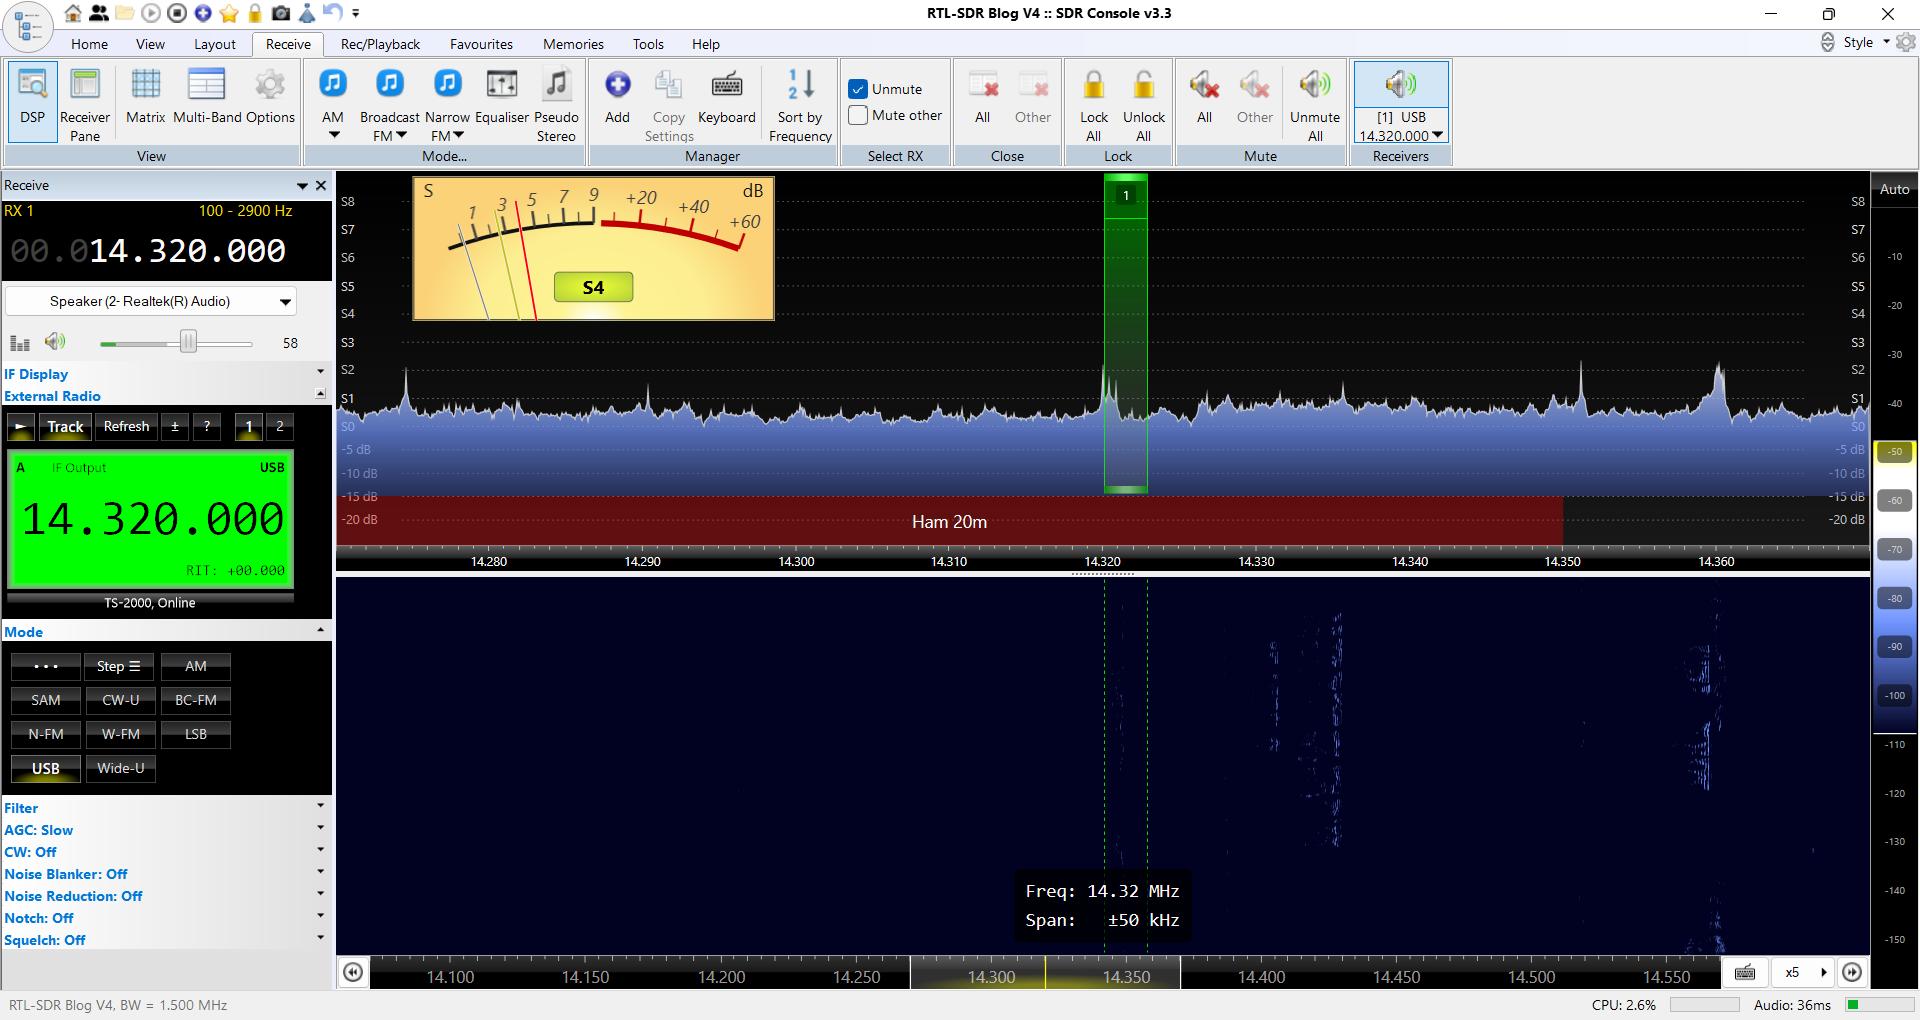Adjust the audio volume slider
Screen dimensions: 1920x1020
tap(188, 343)
